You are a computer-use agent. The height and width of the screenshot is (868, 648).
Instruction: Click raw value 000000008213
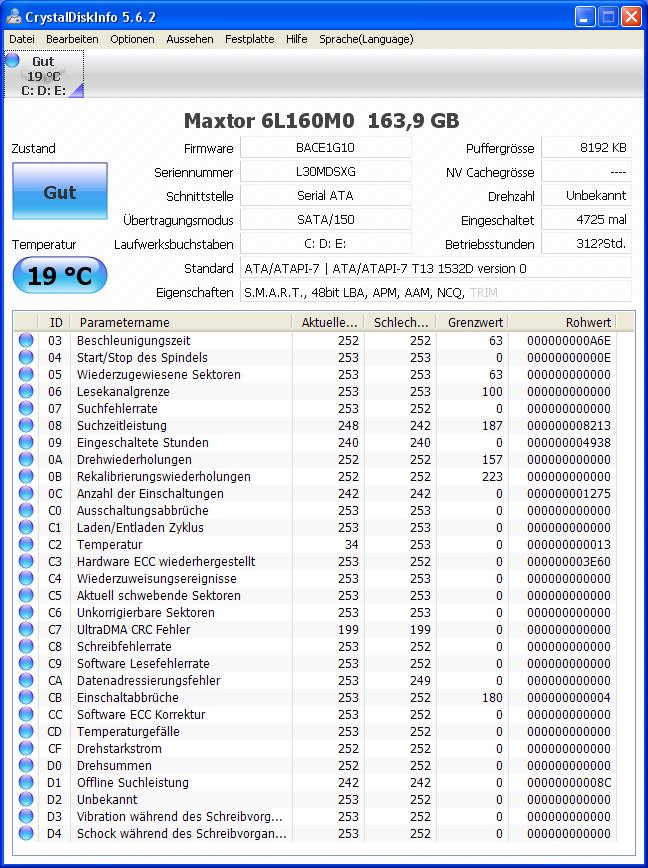(569, 426)
